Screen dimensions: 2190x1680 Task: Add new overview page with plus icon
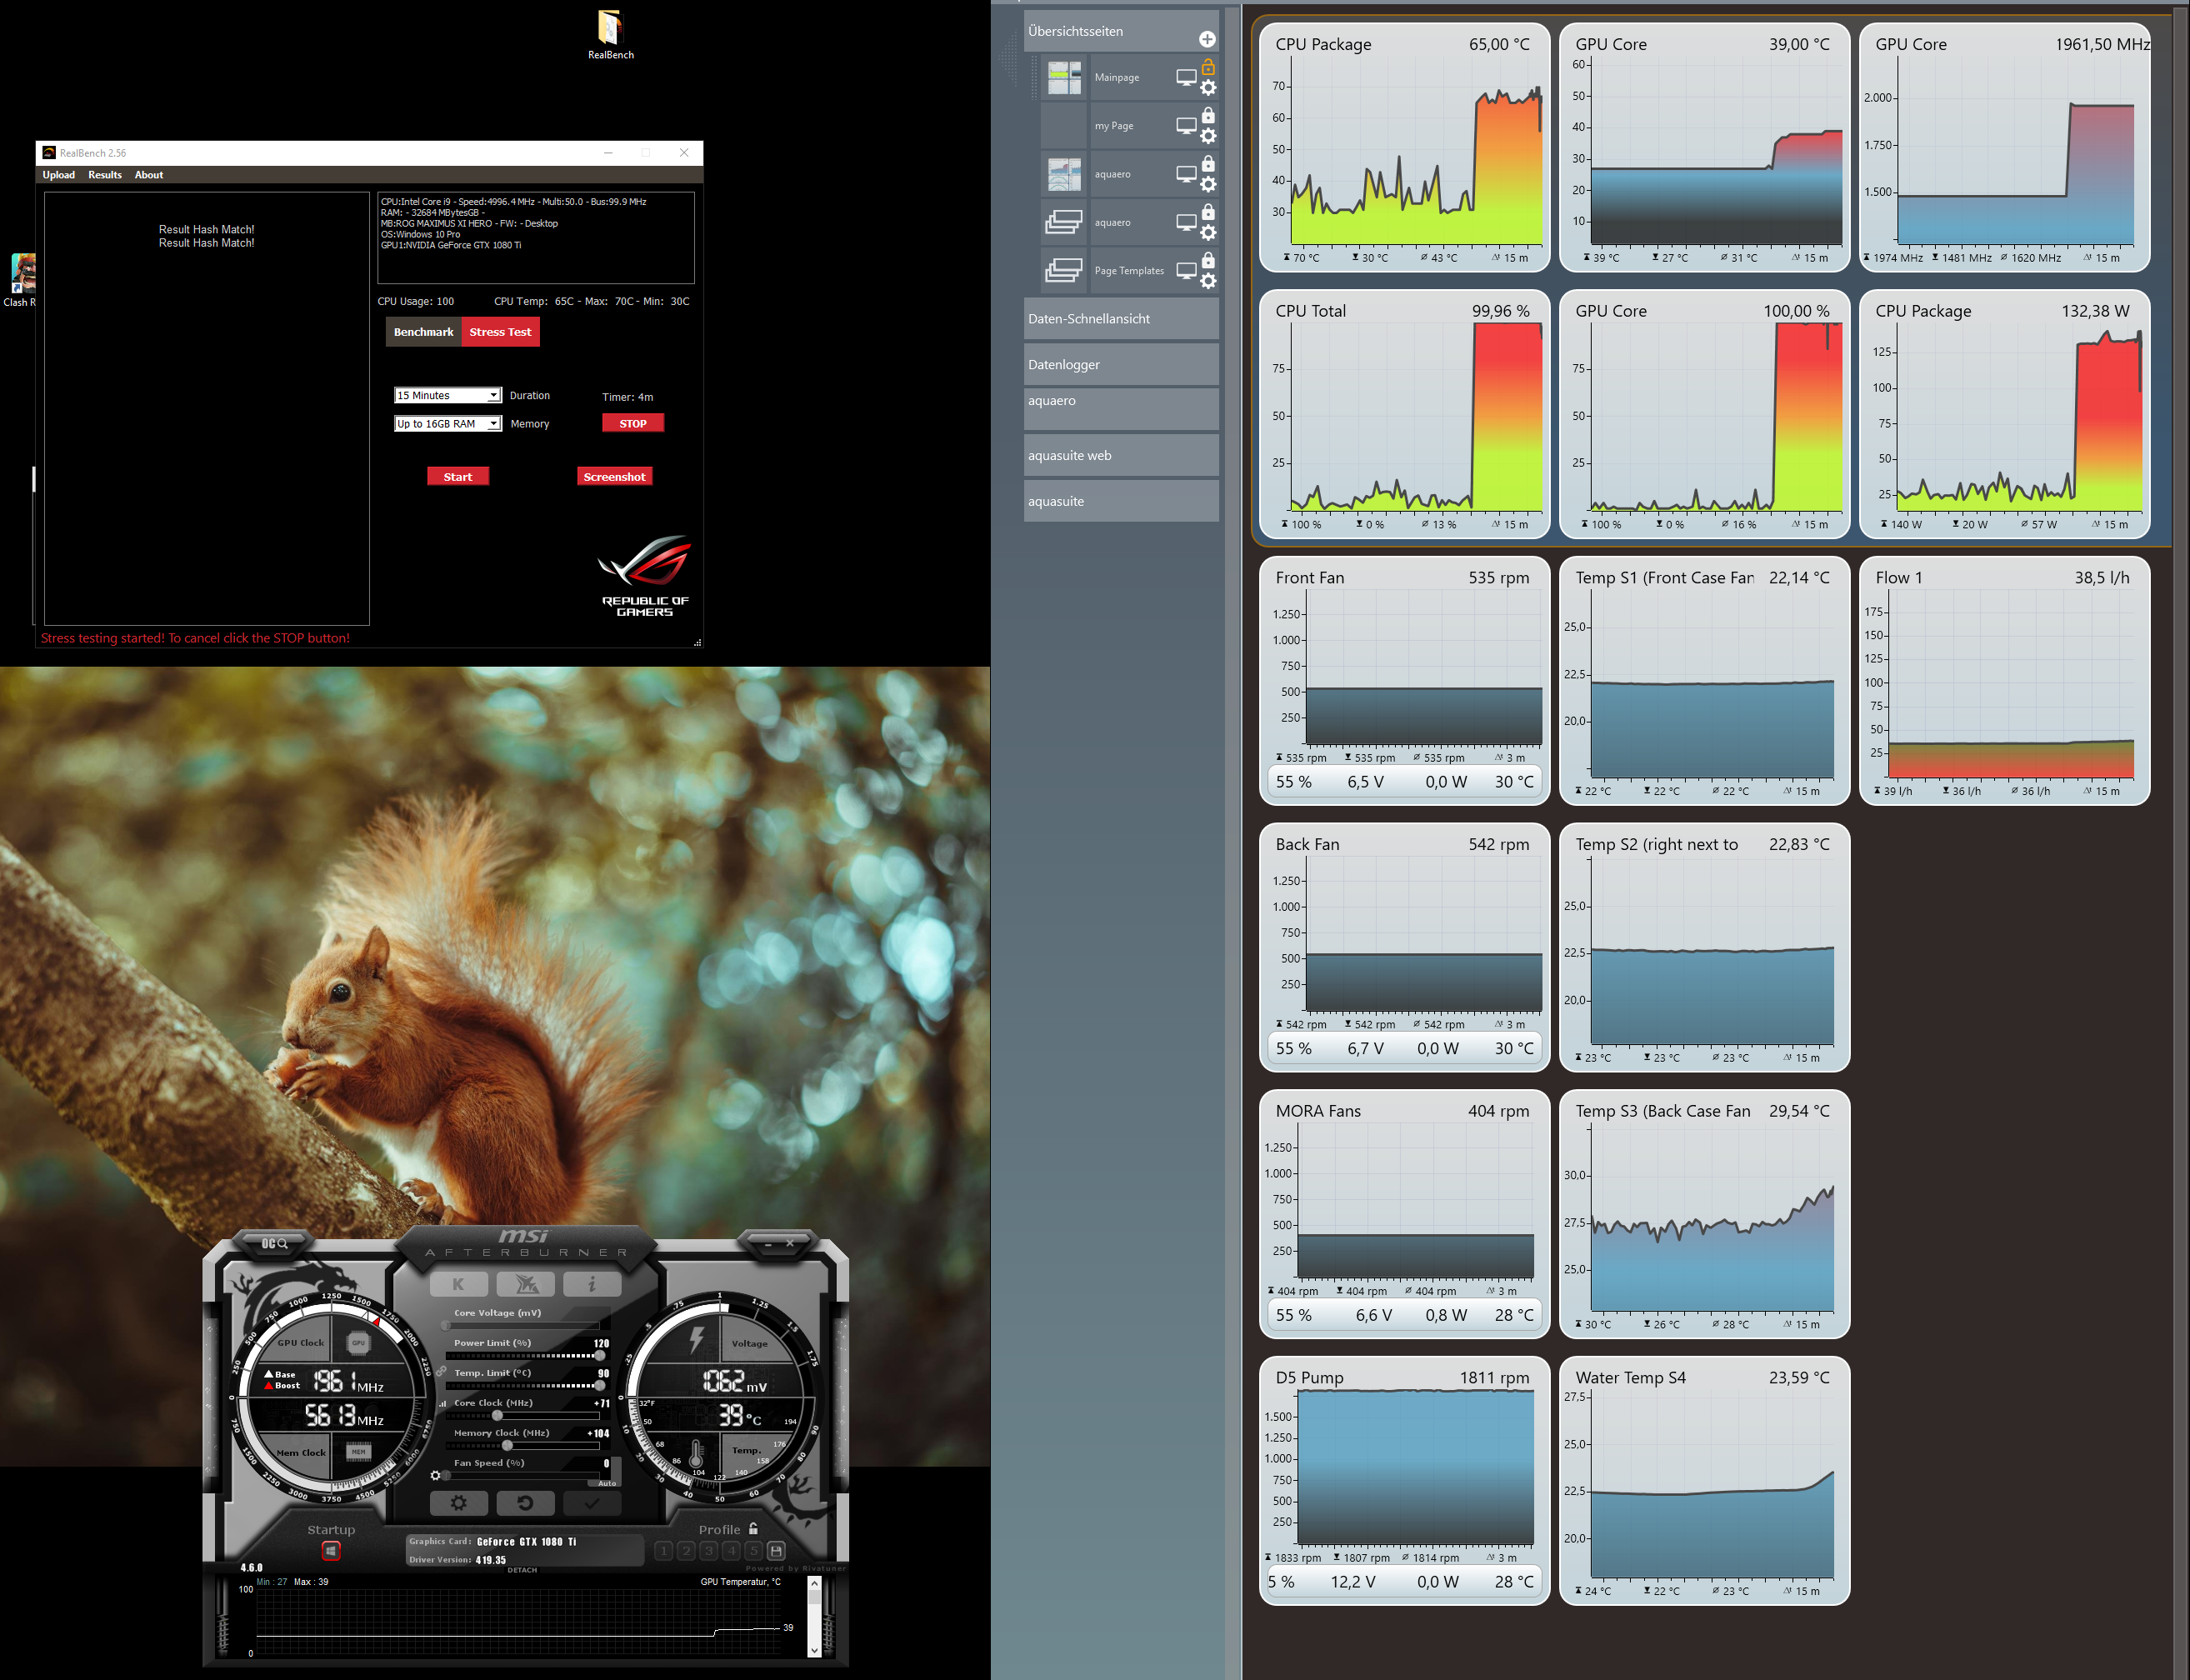point(1207,39)
